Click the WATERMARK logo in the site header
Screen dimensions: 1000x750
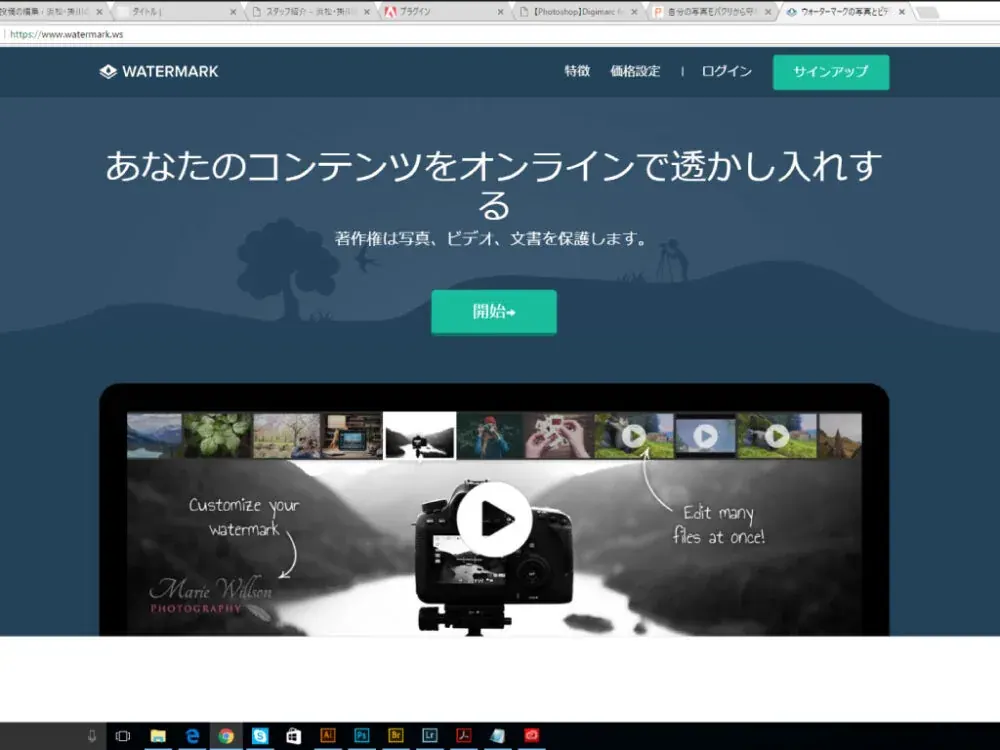pos(159,71)
